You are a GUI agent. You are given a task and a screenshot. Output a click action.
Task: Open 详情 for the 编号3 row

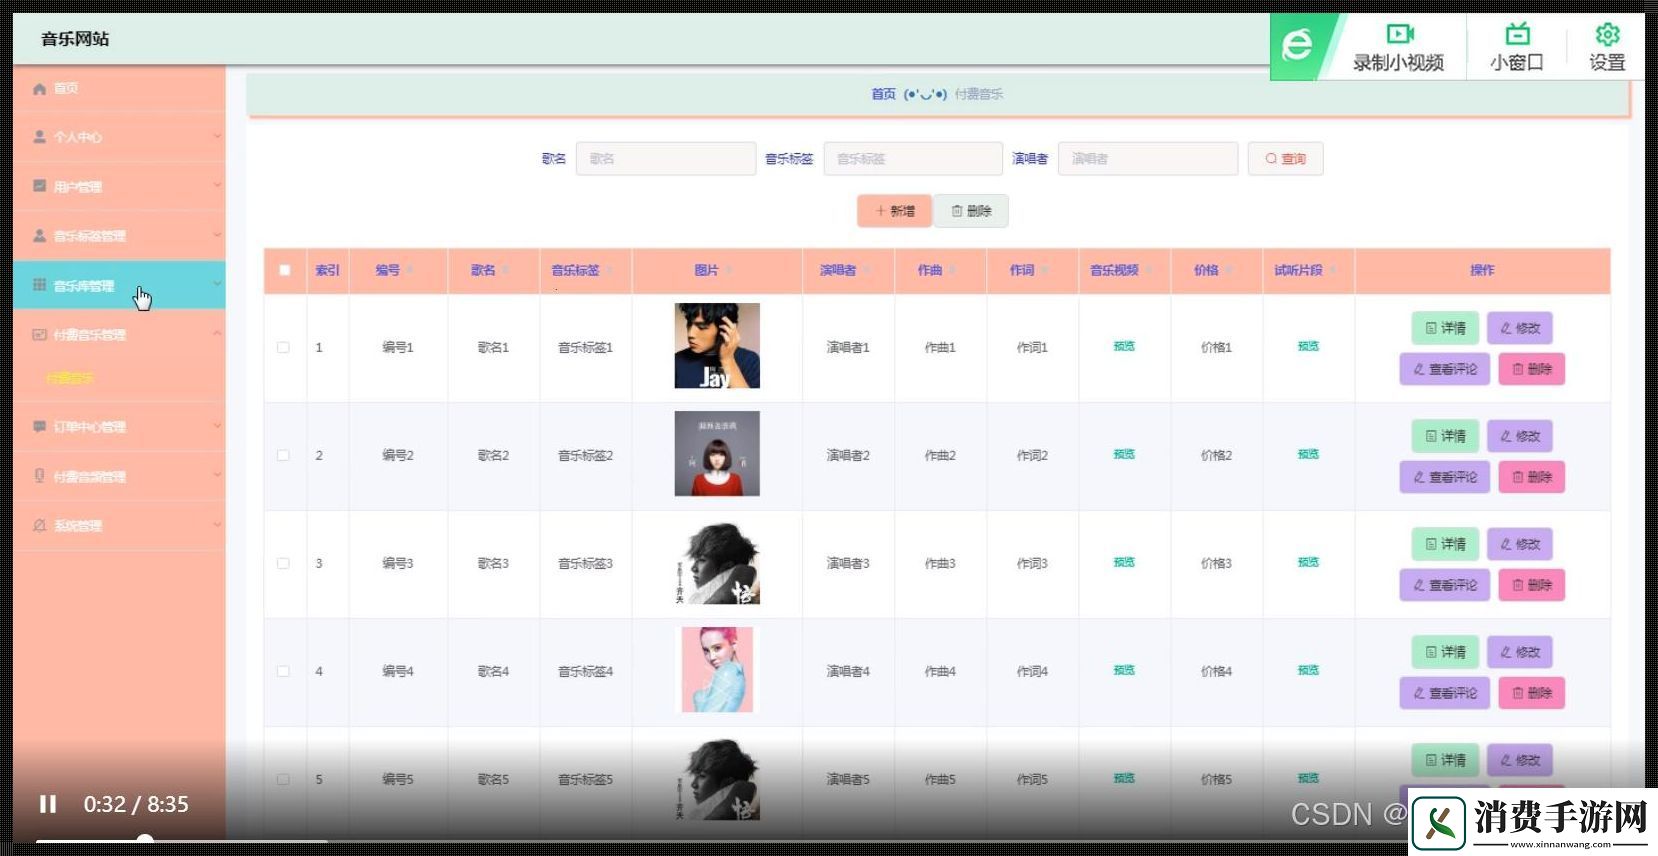(x=1445, y=544)
